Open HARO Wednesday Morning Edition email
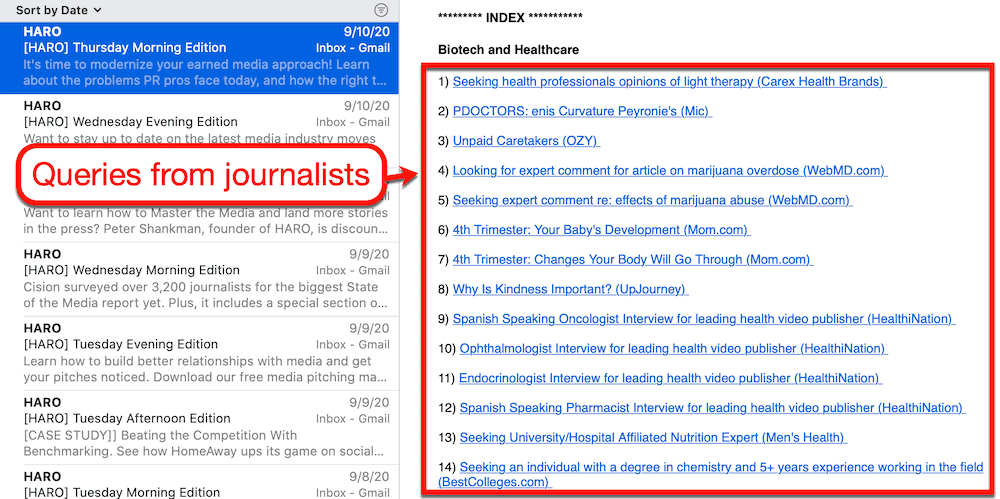1000x499 pixels. pos(200,270)
